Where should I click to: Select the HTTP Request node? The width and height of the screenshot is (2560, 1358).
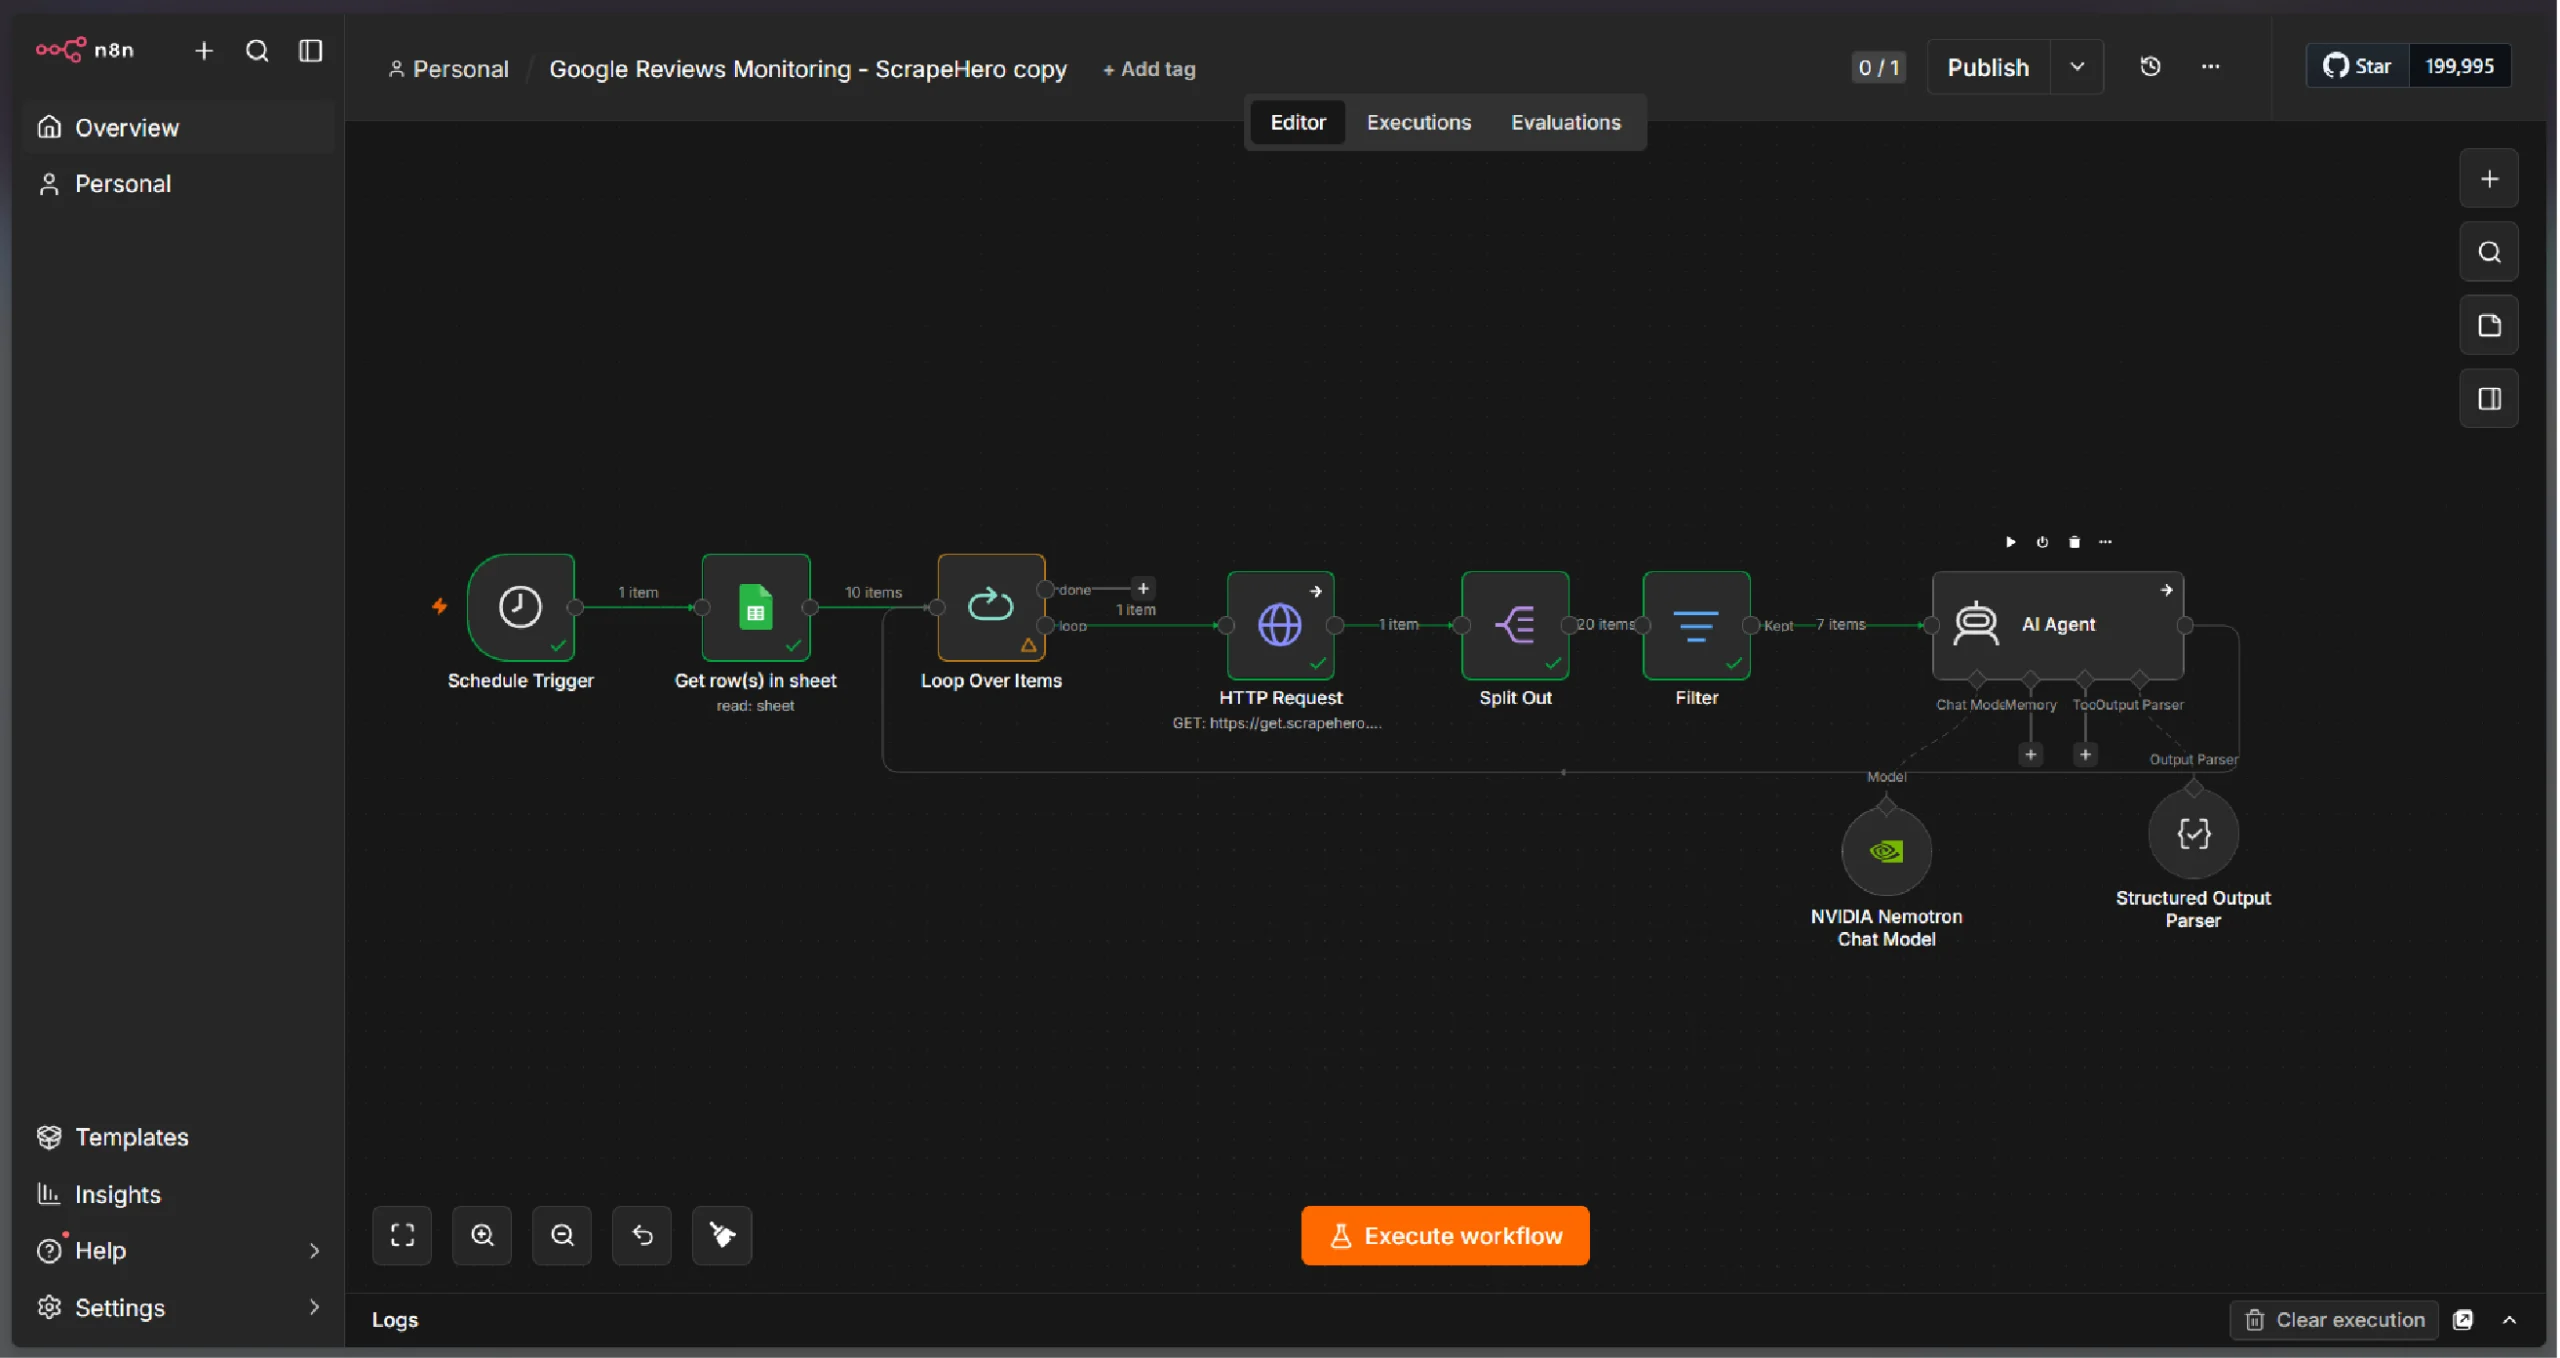click(x=1280, y=625)
